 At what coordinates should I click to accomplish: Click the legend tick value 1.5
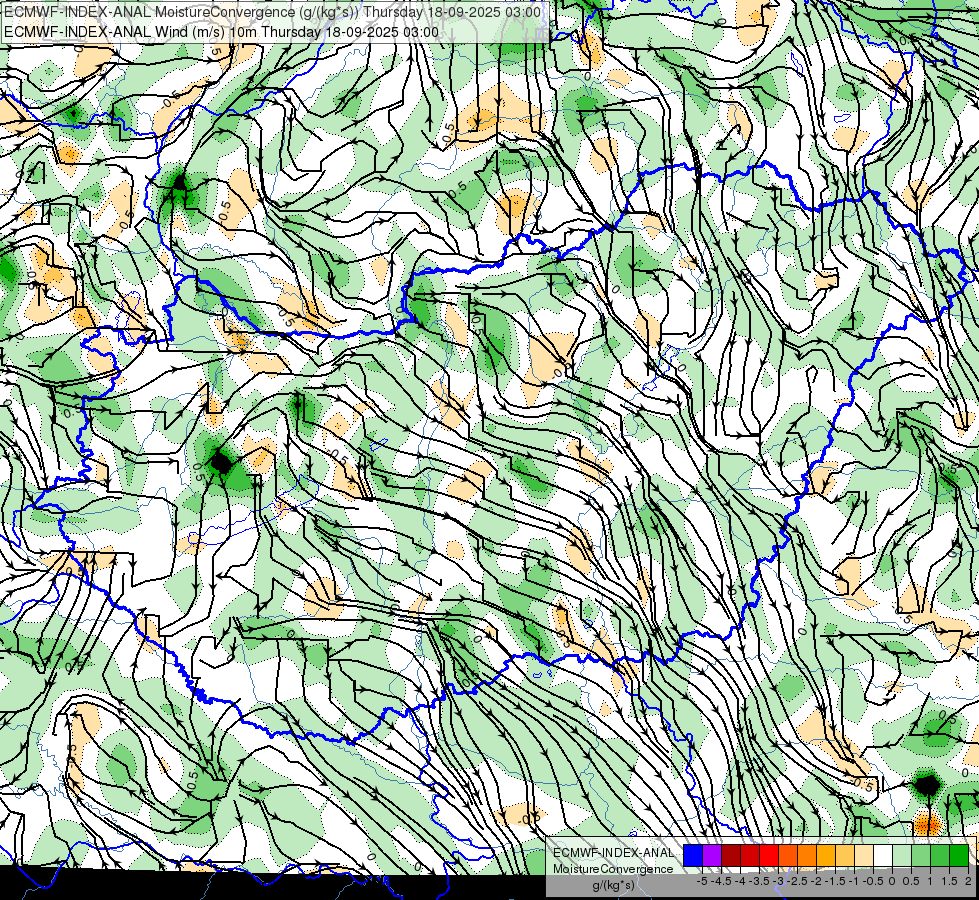click(x=949, y=881)
